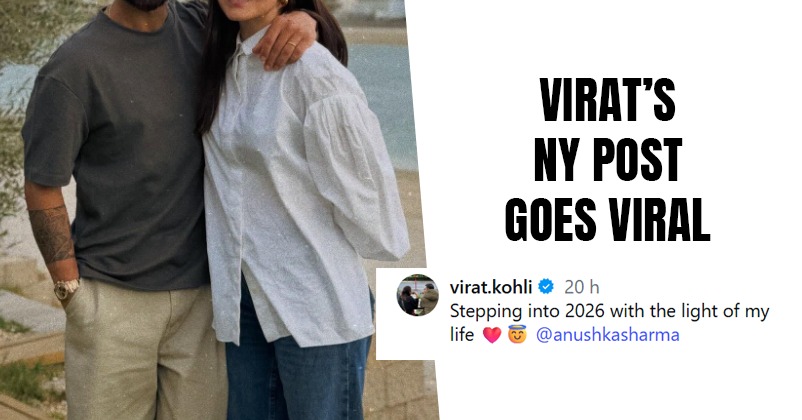
Task: Click the headline word VIRAT'S
Action: [607, 101]
